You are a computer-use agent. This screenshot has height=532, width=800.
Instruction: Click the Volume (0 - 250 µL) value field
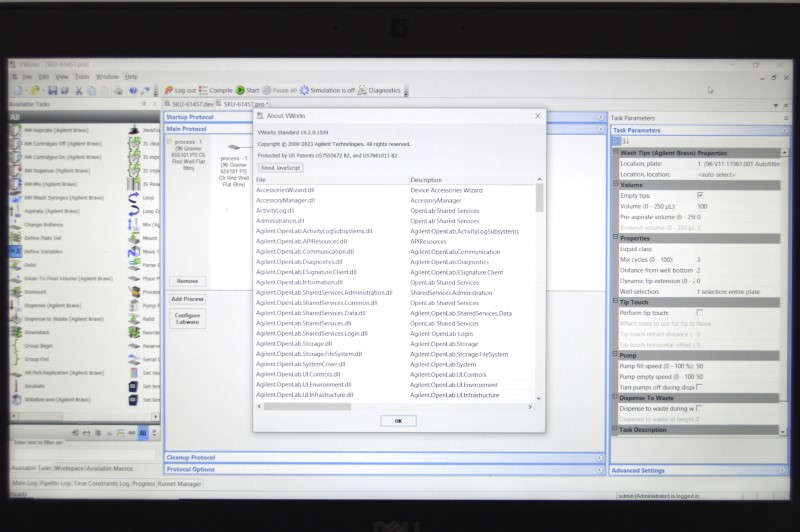point(737,207)
